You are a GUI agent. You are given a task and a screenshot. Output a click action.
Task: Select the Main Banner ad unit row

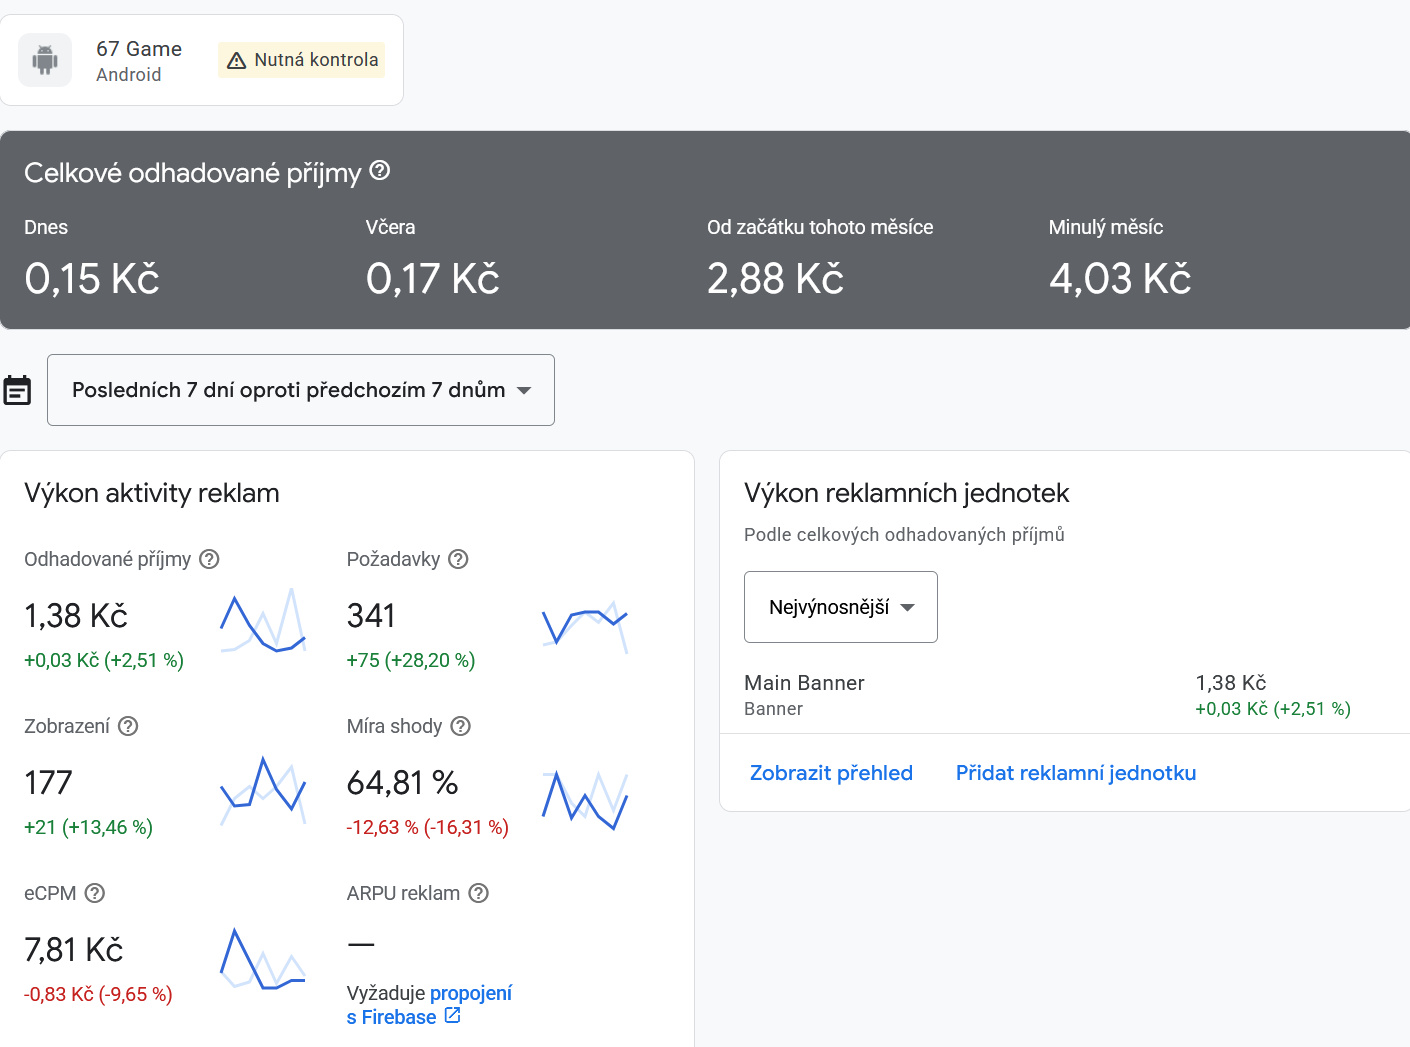click(x=1064, y=695)
